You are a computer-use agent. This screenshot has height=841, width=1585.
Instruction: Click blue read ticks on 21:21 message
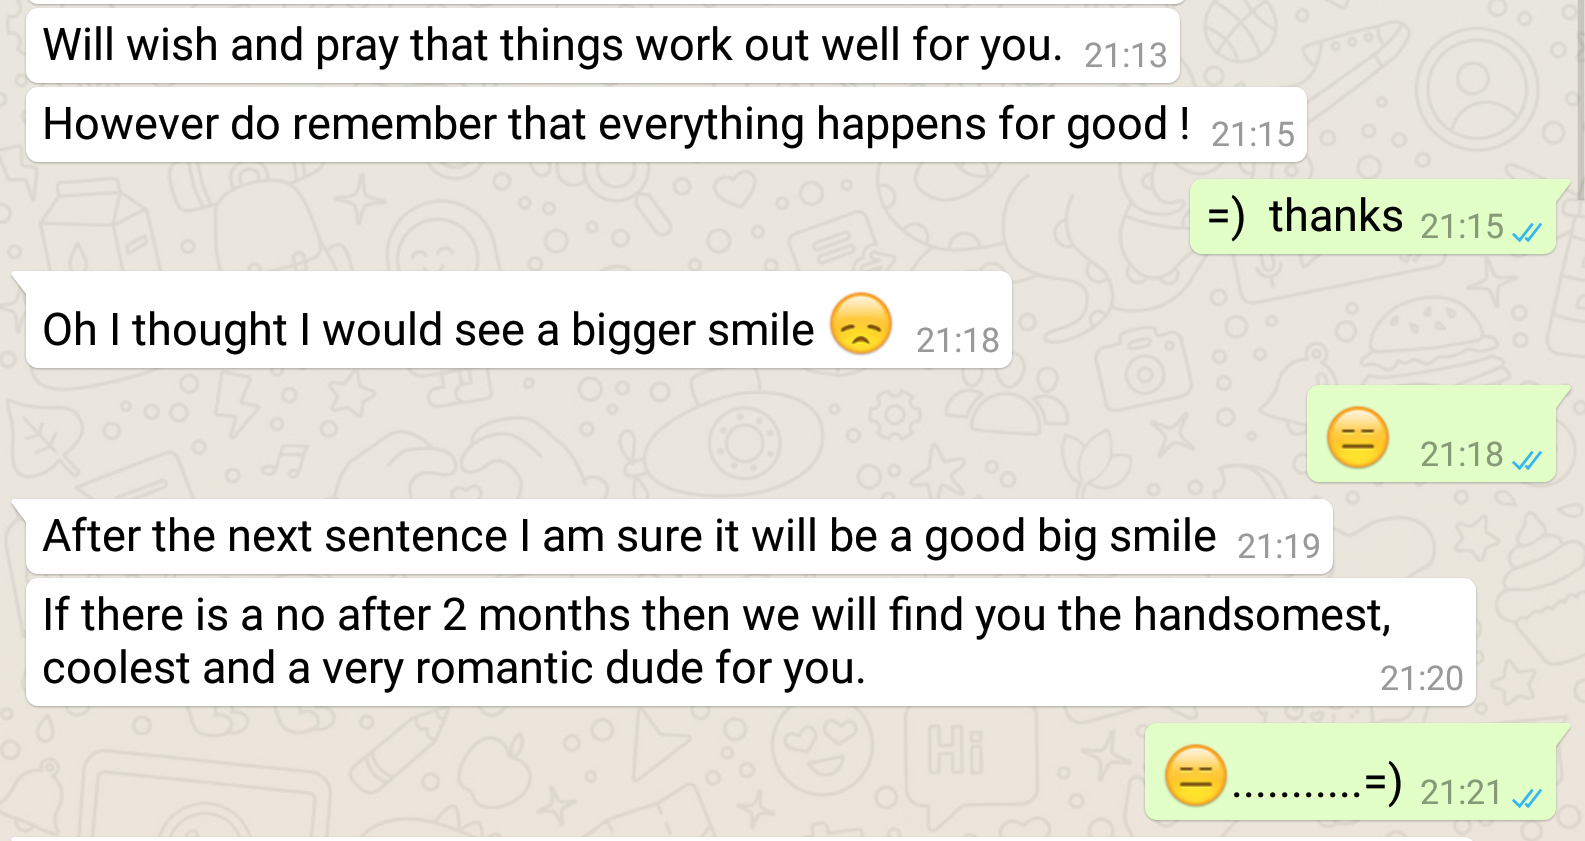tap(1527, 798)
